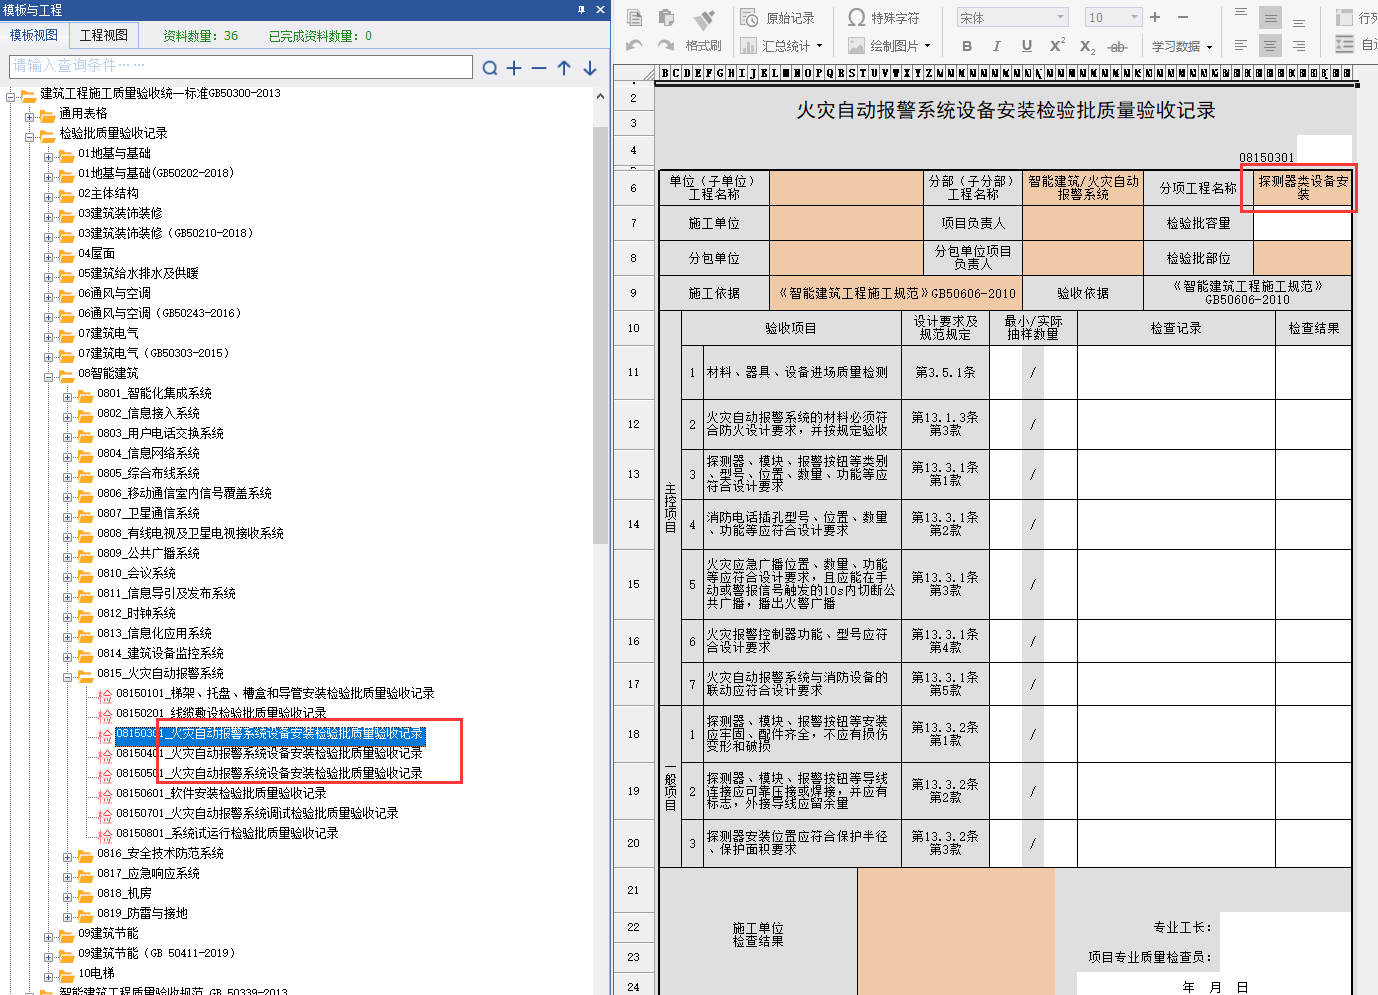Select 0819_防雷与接地 tree item
The height and width of the screenshot is (995, 1378).
coord(142,913)
